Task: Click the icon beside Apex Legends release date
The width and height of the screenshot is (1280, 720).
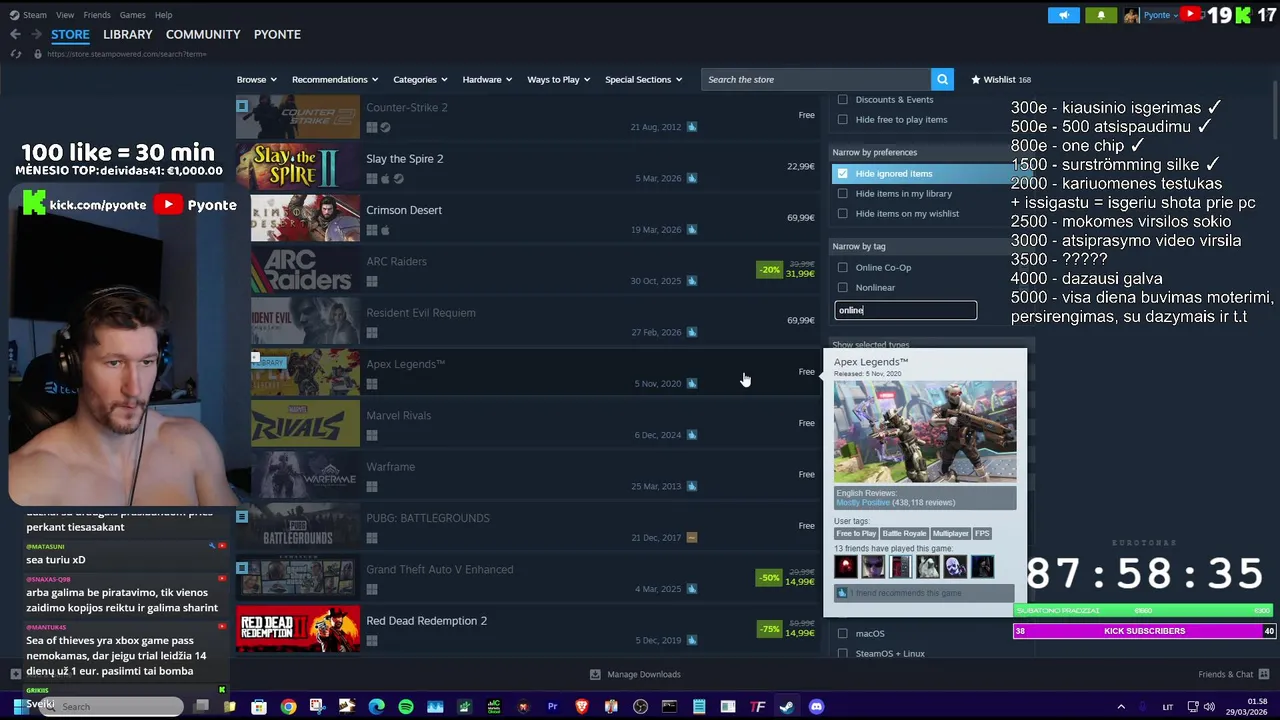Action: (692, 383)
